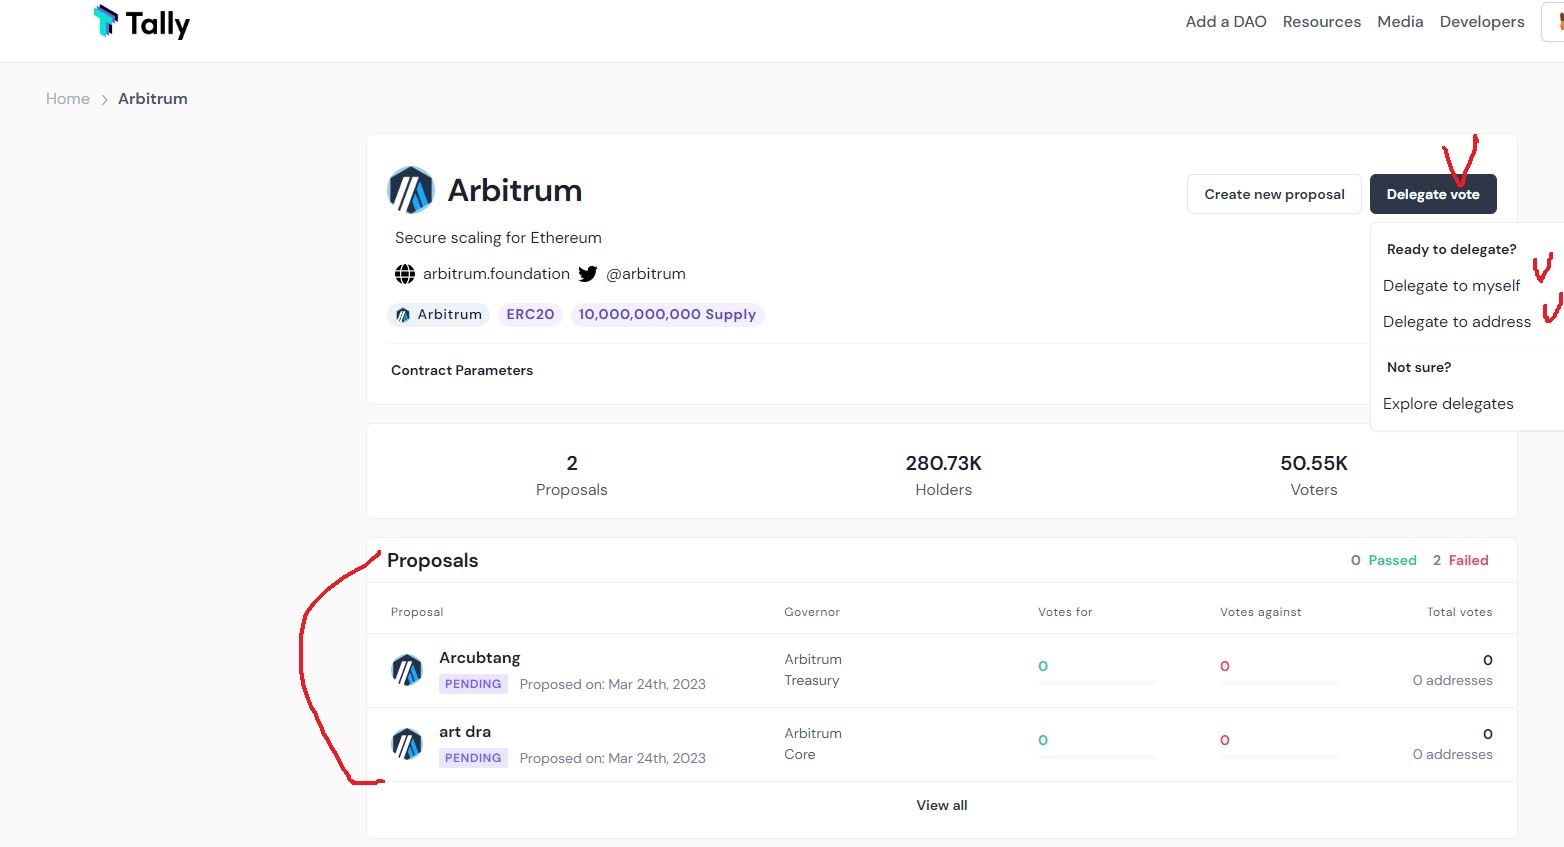Click the art dra proposal logo icon
Viewport: 1564px width, 847px height.
(x=406, y=744)
